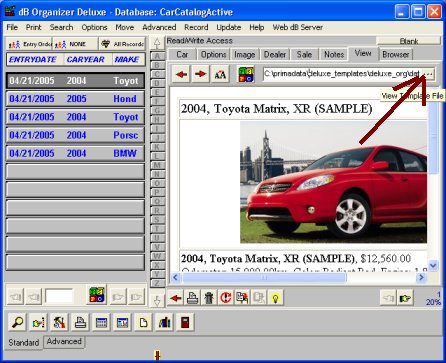
Task: Click the red back arrow in View tab
Action: click(181, 74)
